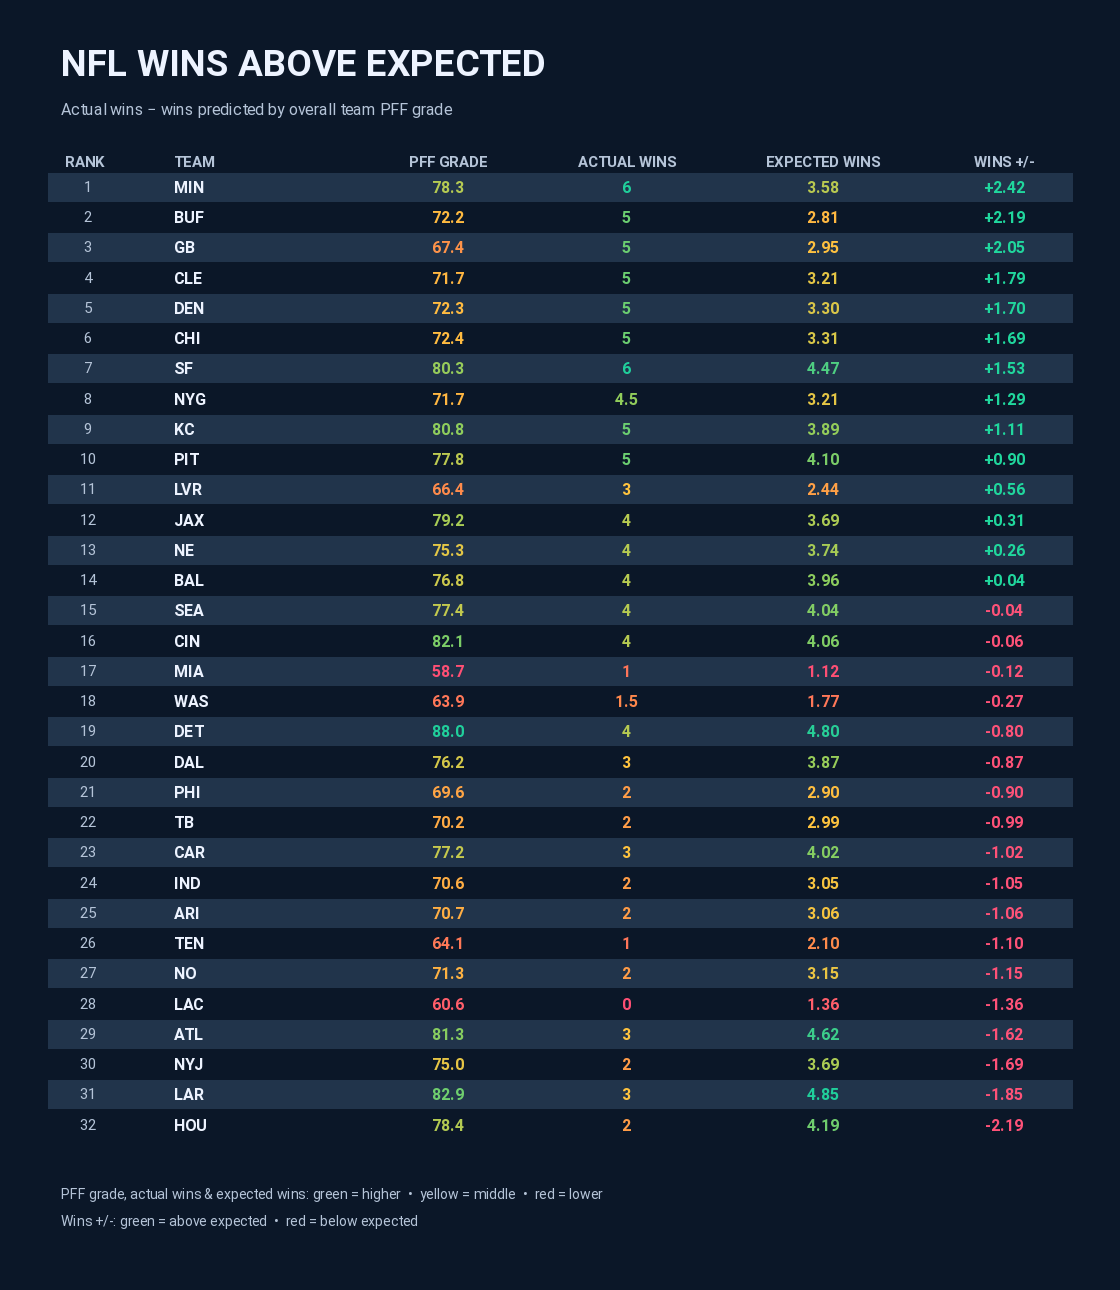Click the 'Actual wins − wins predicted' subtitle
Image resolution: width=1120 pixels, height=1290 pixels.
pos(257,109)
